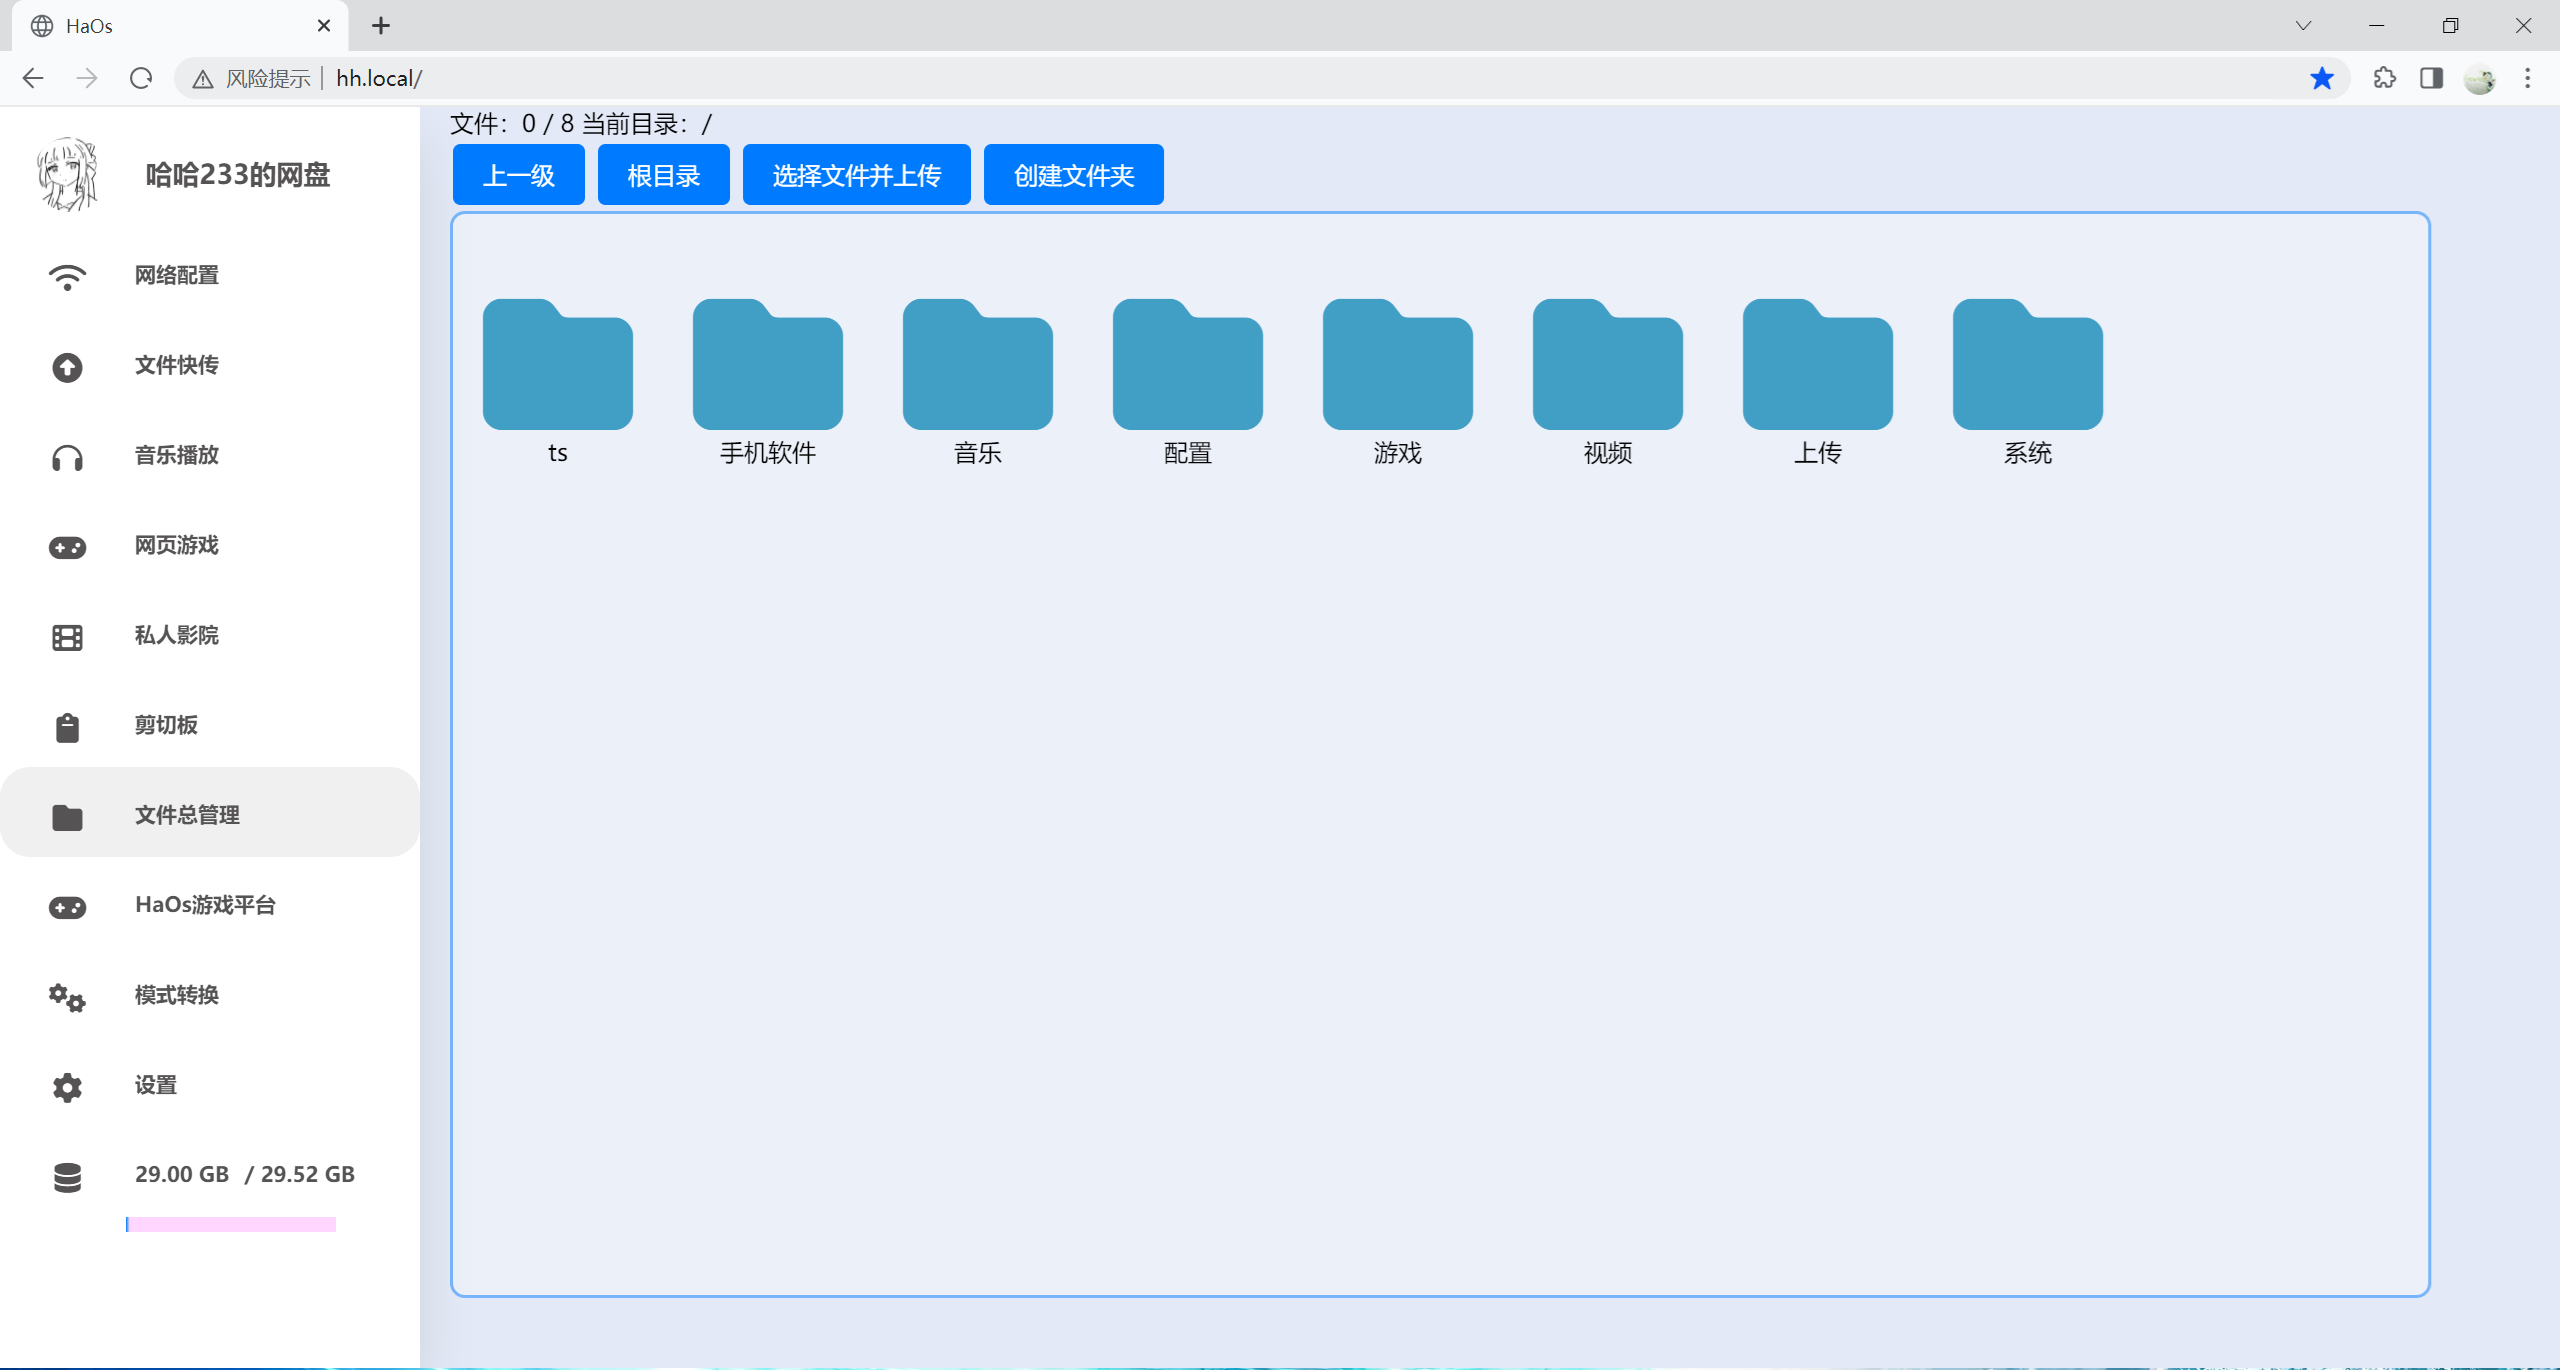
Task: Open 模式转换 gears icon
Action: (67, 997)
